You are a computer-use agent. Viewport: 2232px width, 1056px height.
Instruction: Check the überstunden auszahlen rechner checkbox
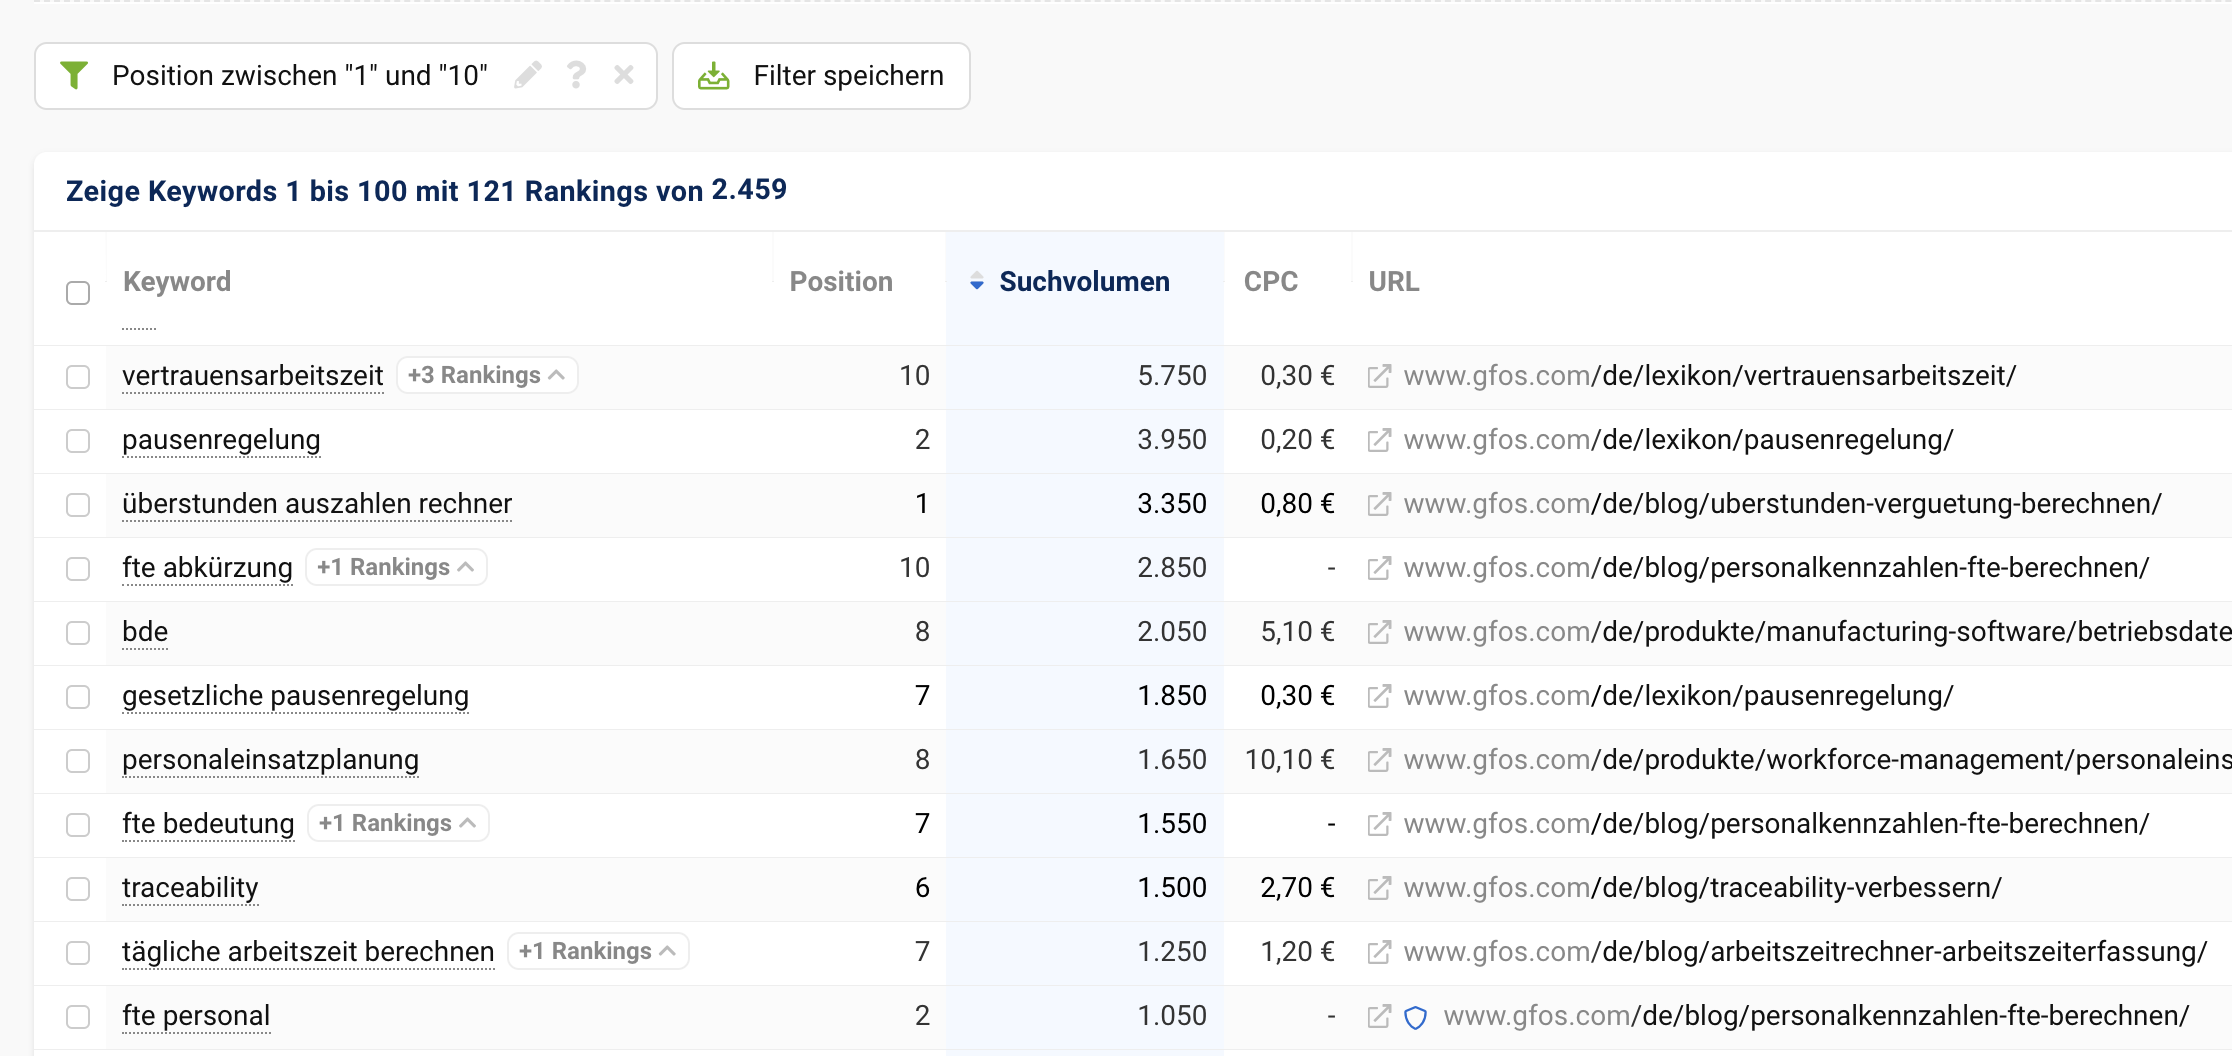78,505
